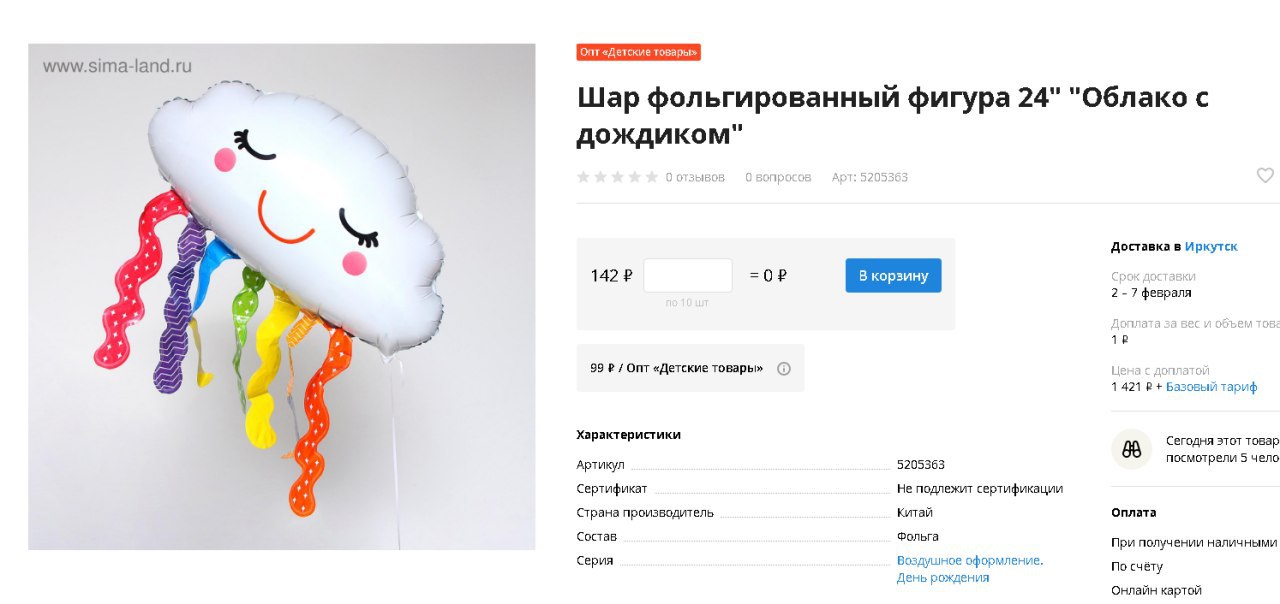Click the fifth rating star
The width and height of the screenshot is (1280, 604).
point(652,177)
